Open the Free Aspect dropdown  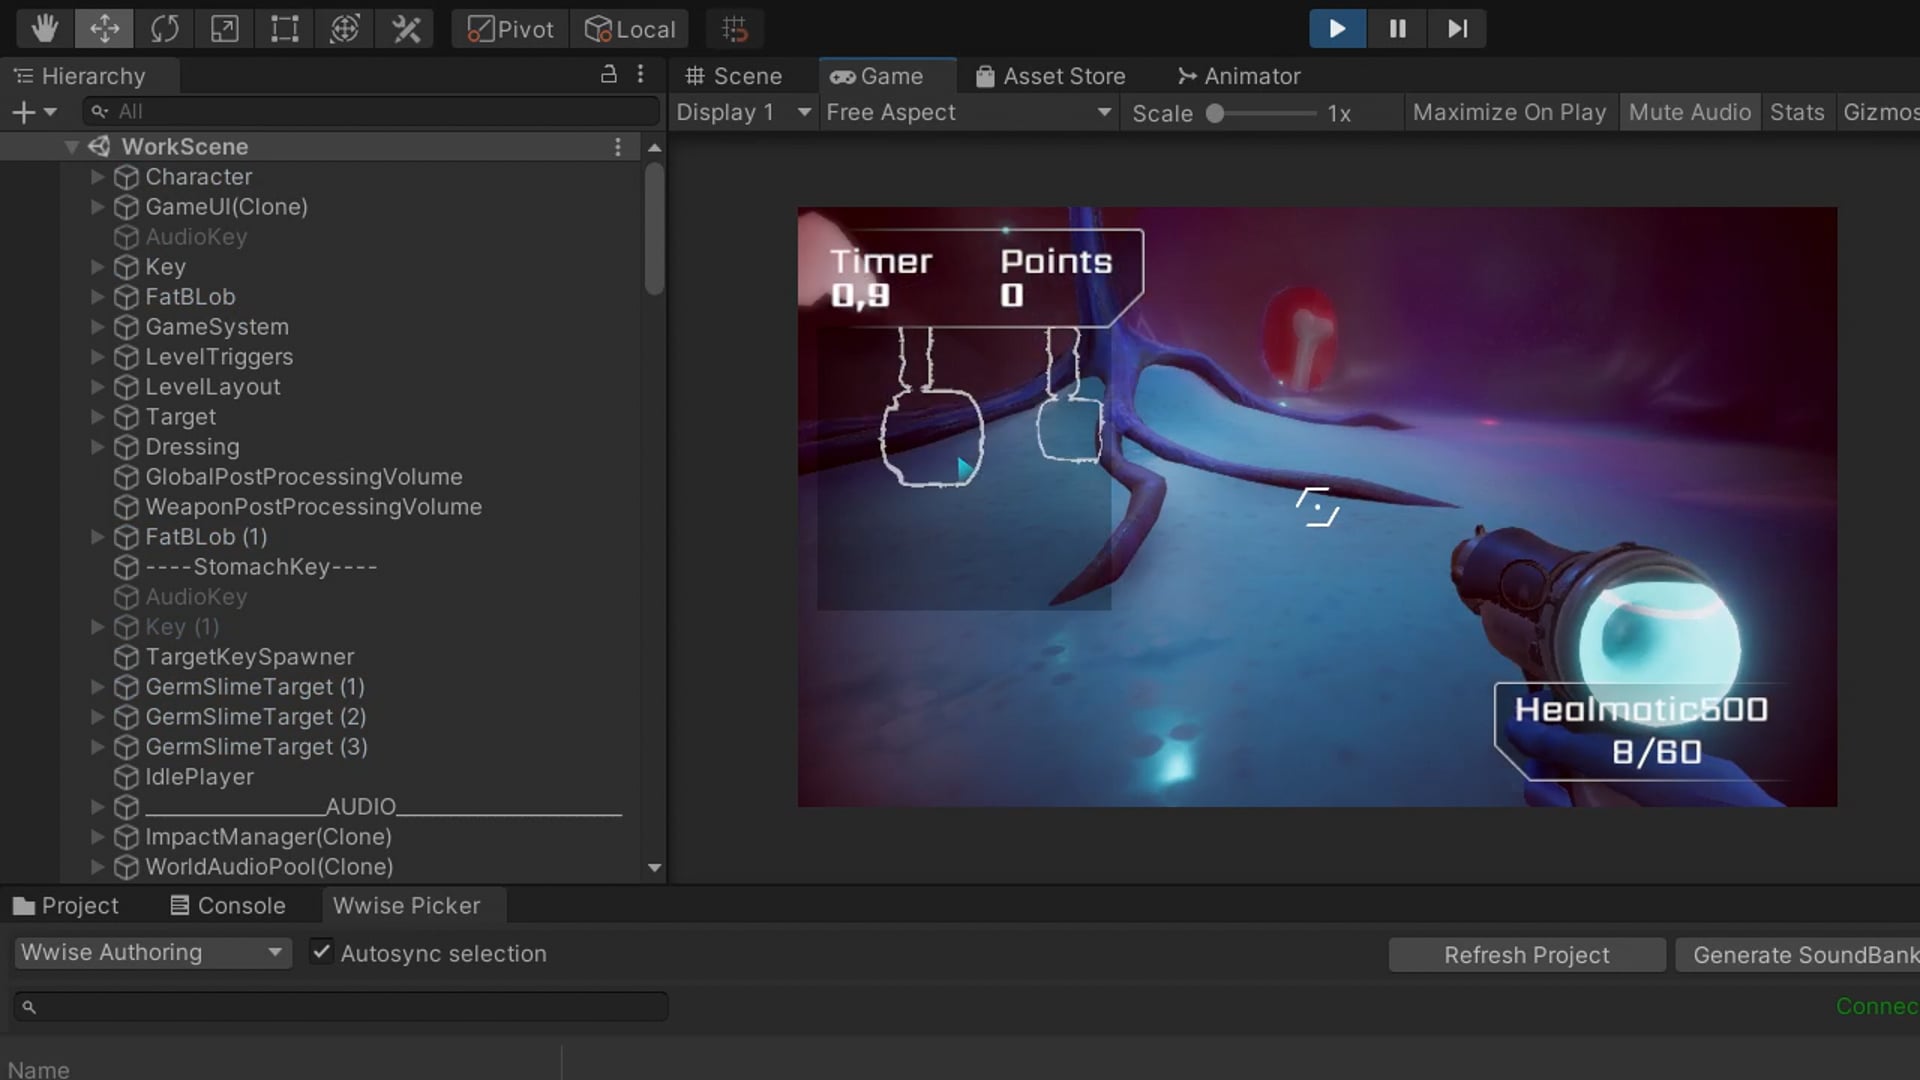coord(969,112)
